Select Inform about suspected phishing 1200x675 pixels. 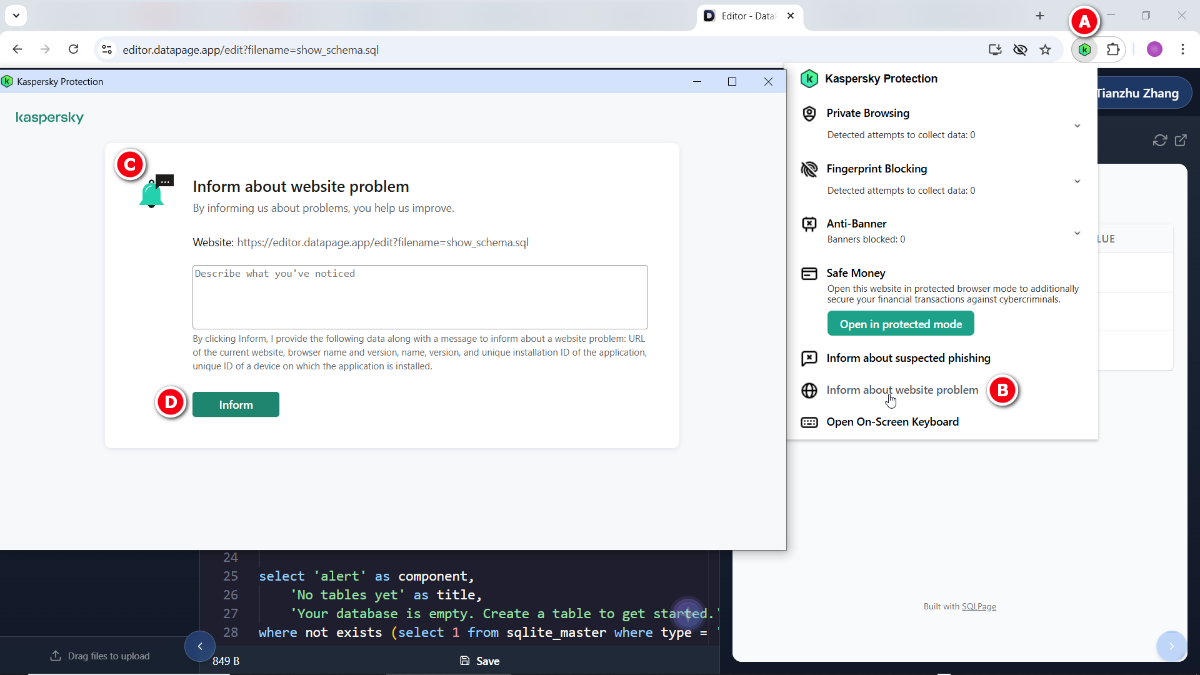908,358
